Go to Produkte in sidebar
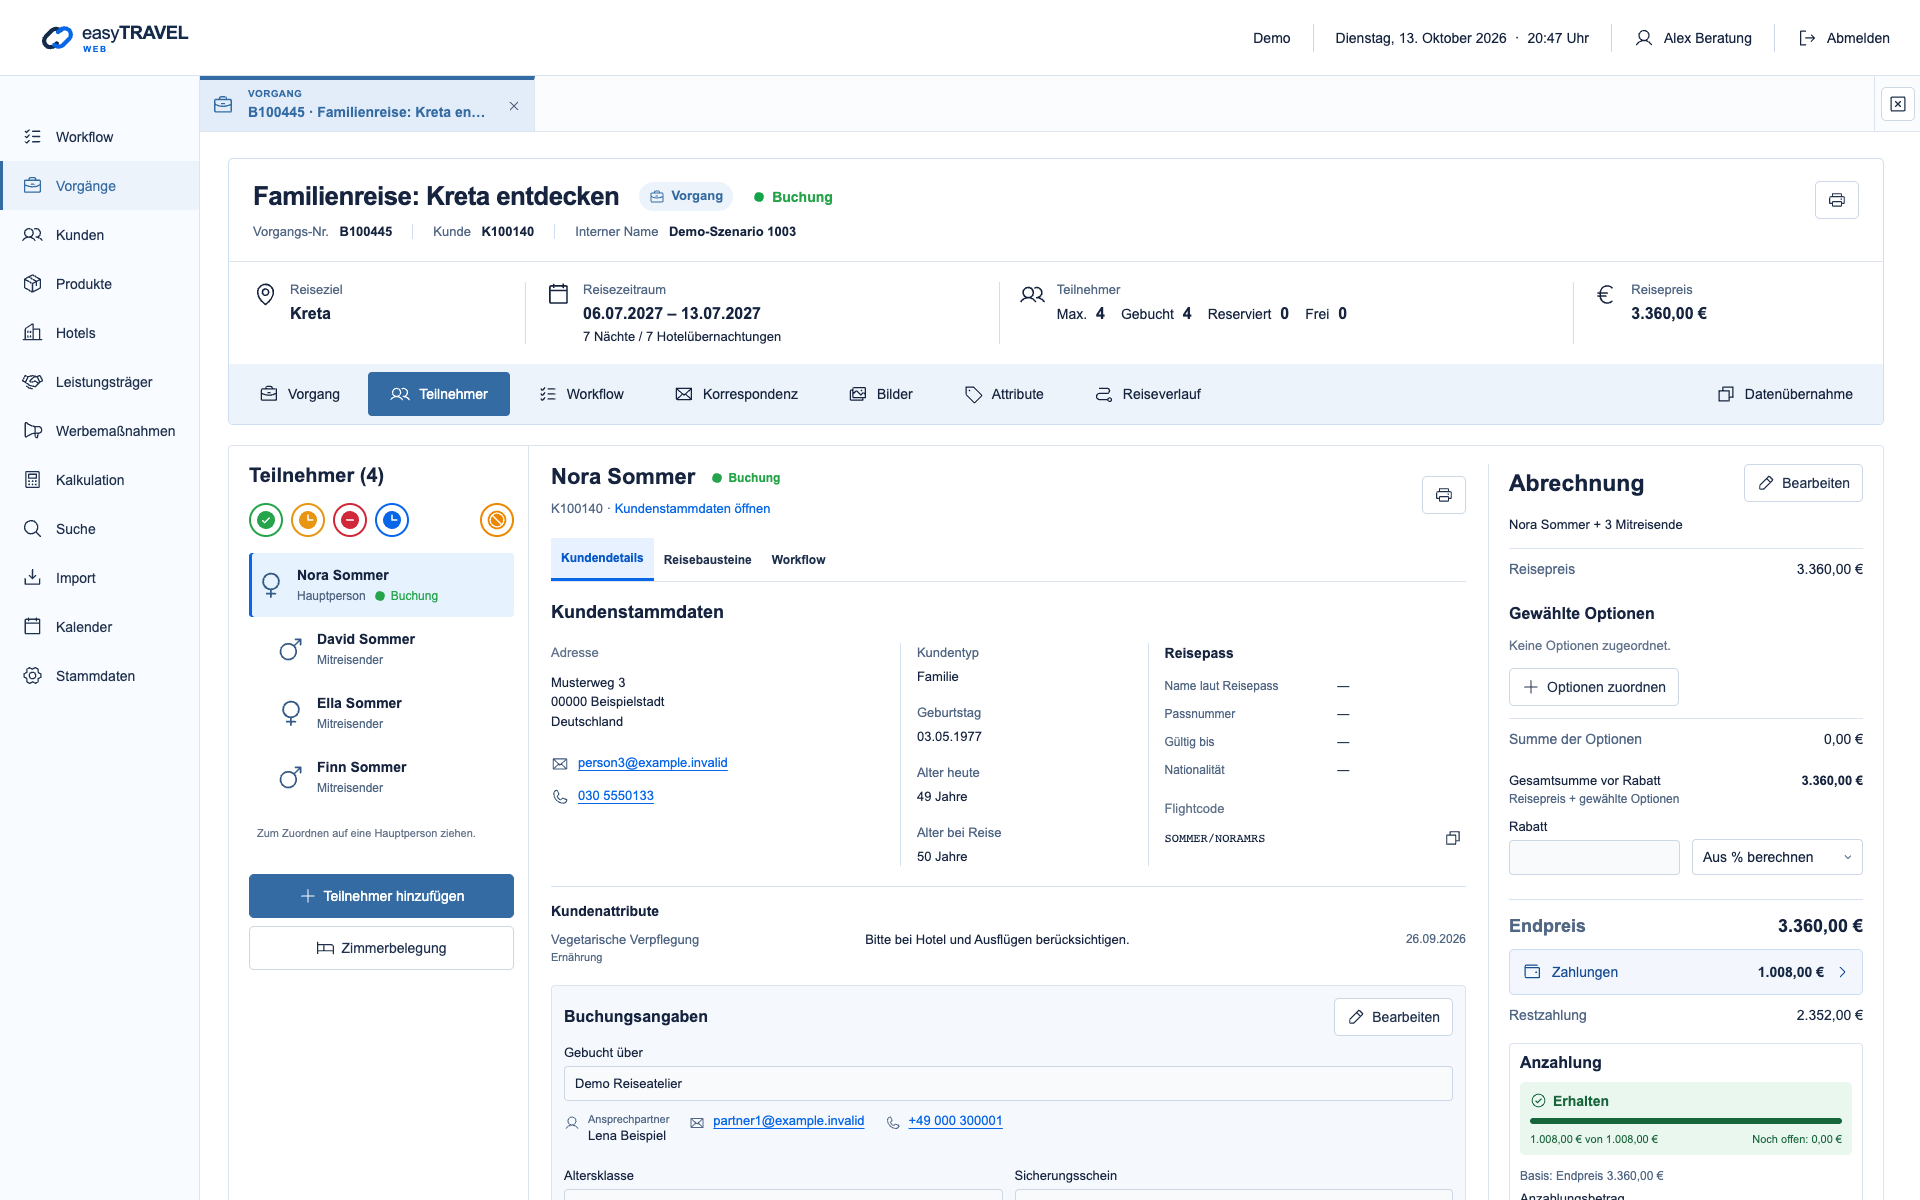The height and width of the screenshot is (1200, 1920). tap(99, 284)
